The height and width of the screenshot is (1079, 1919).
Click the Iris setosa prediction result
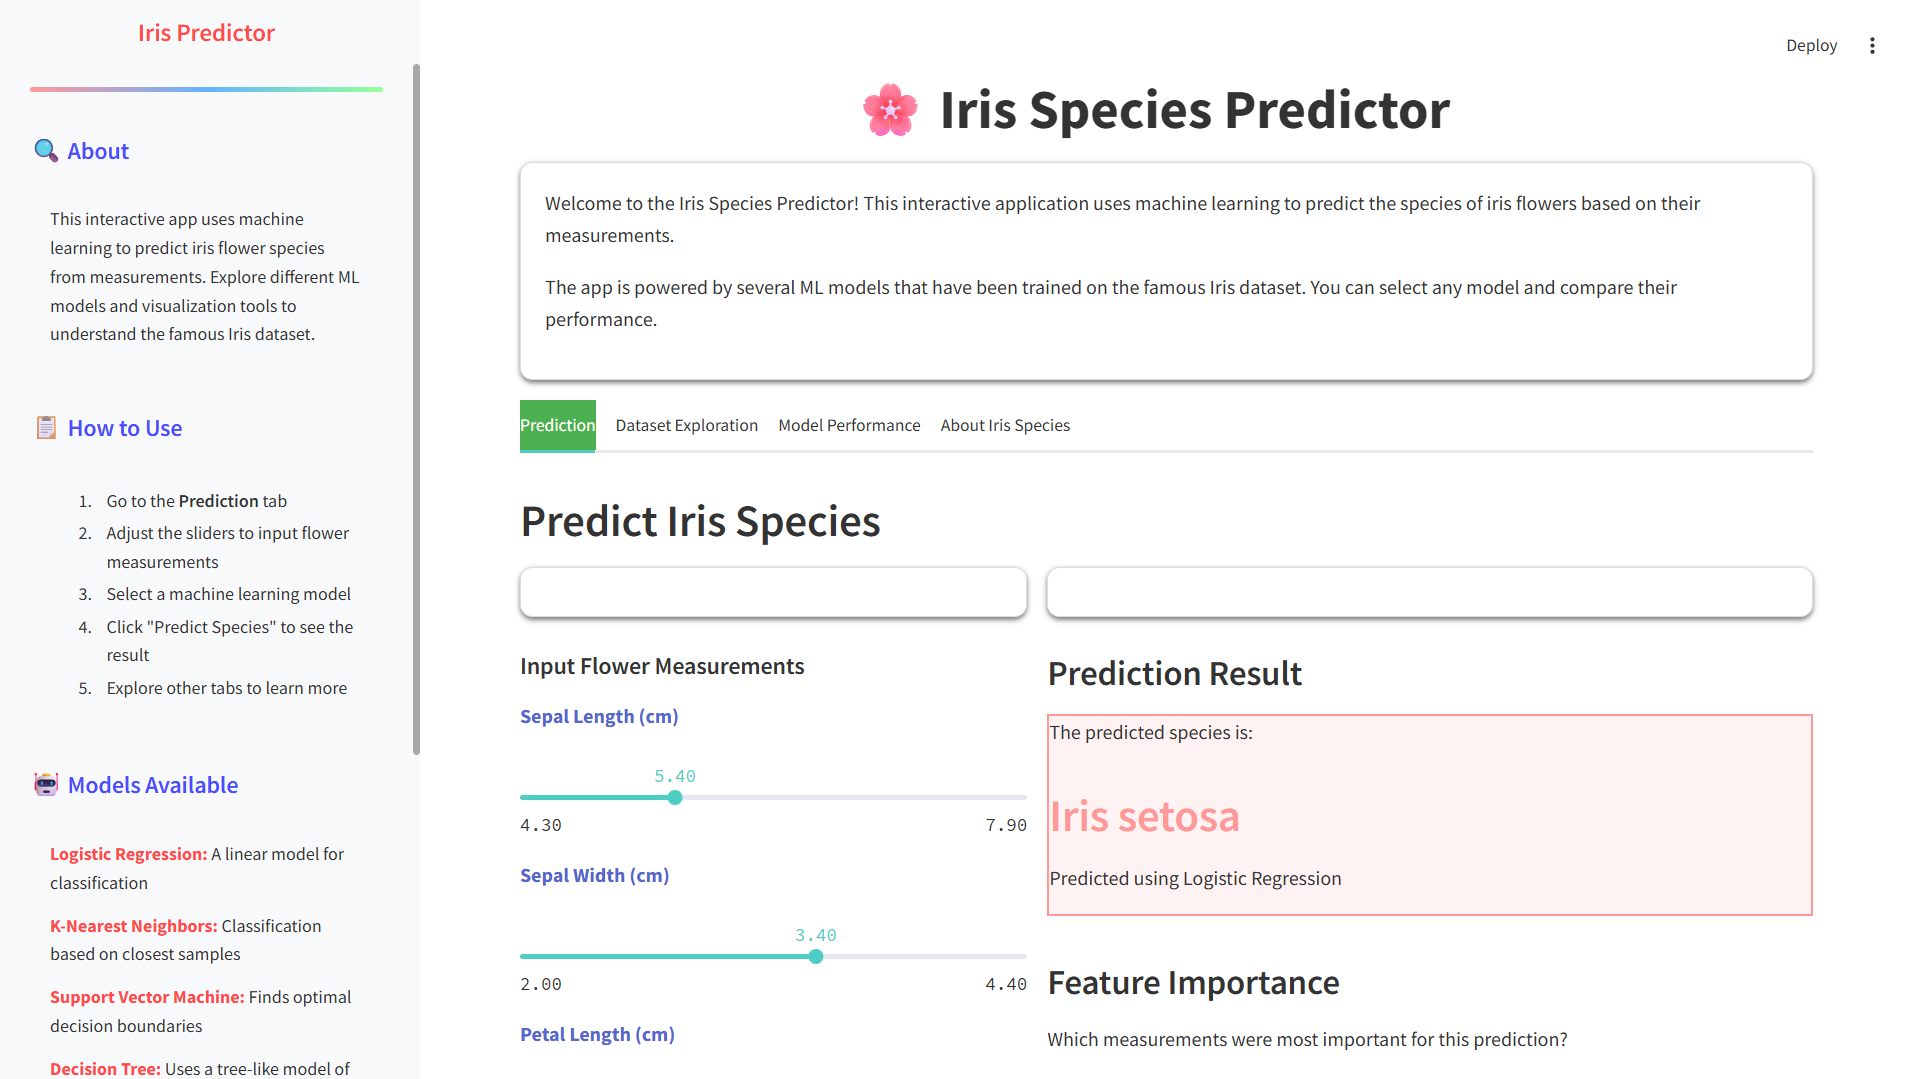1144,816
